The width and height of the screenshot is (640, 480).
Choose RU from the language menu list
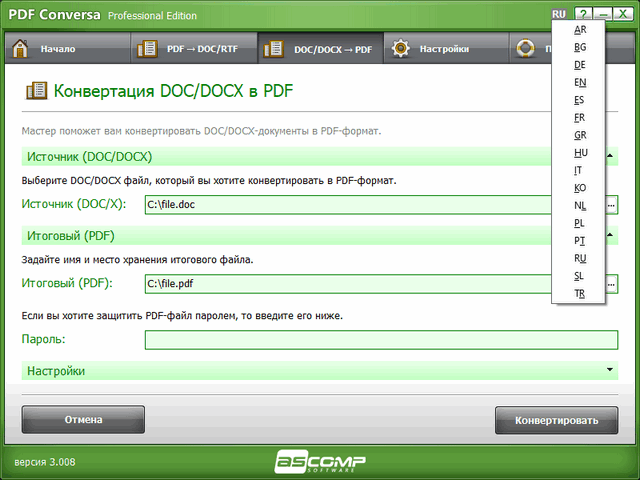[580, 258]
